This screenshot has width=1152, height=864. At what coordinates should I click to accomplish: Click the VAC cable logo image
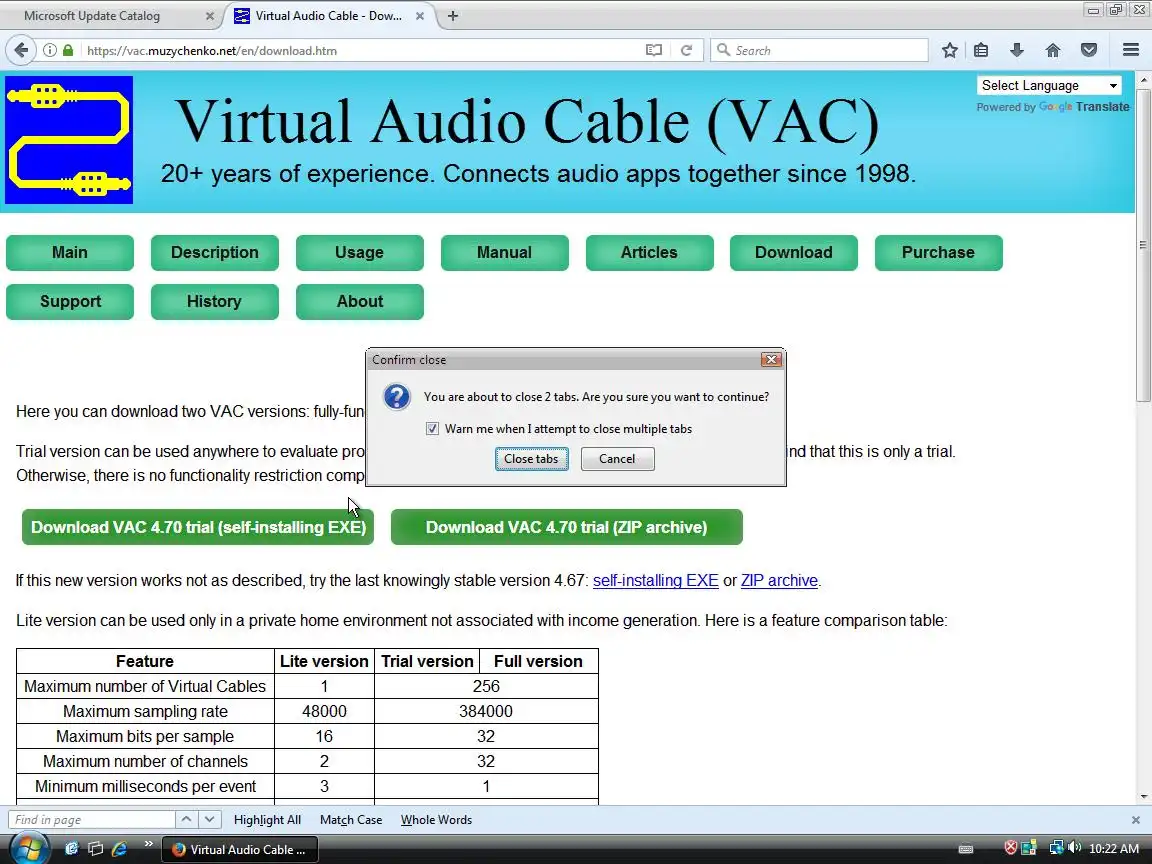(69, 140)
